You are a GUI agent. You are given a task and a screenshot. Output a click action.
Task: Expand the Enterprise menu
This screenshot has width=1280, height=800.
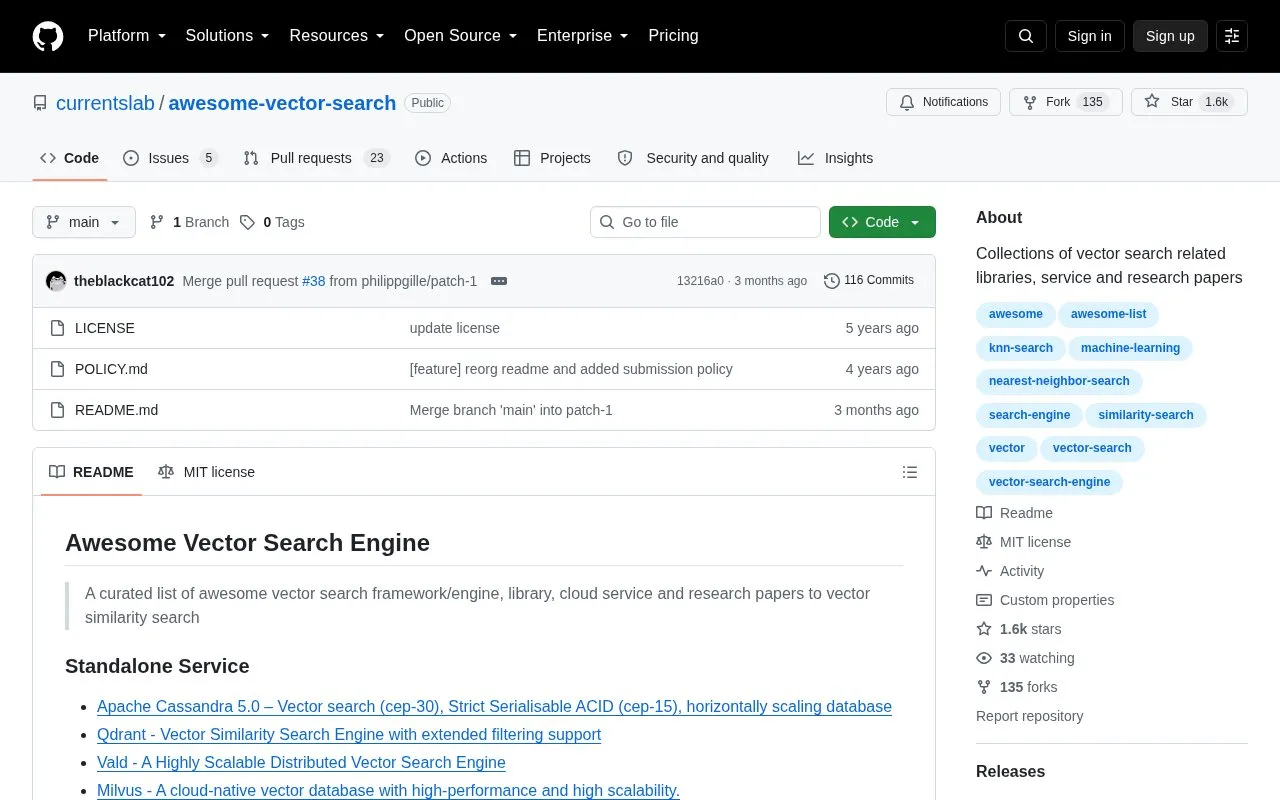pyautogui.click(x=583, y=36)
